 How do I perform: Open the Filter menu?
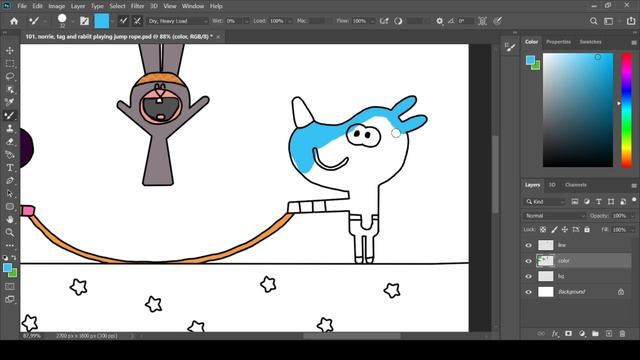[x=137, y=6]
